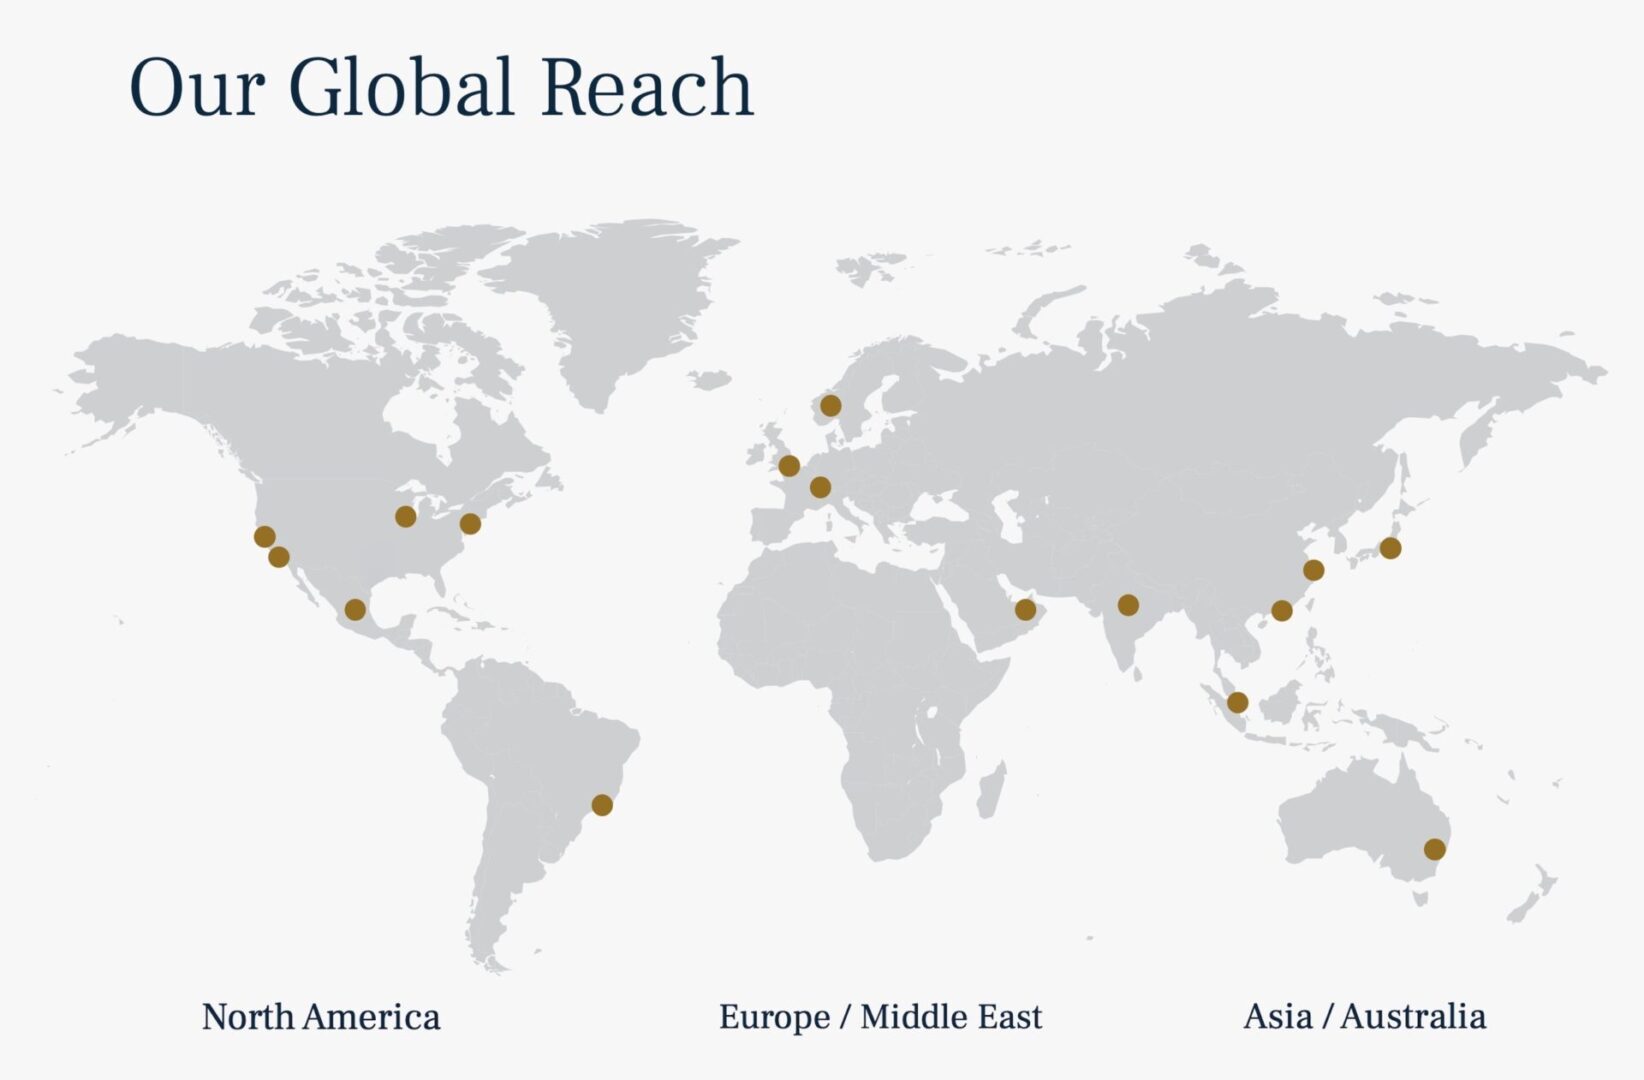This screenshot has width=1644, height=1080.
Task: Click the Our Global Reach heading
Action: pos(441,88)
